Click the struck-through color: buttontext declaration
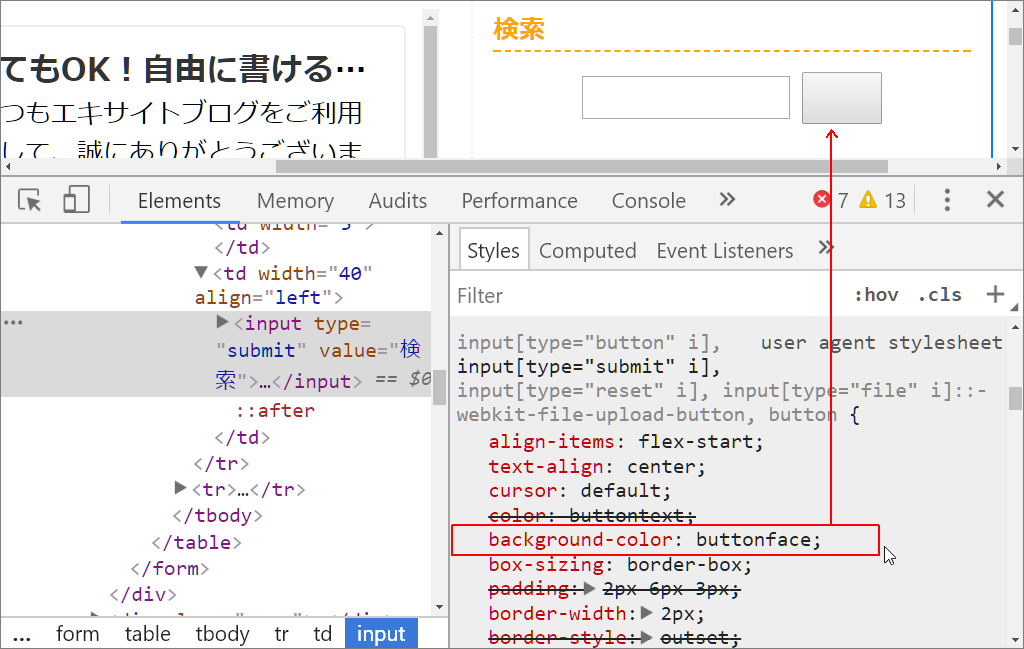 (592, 516)
